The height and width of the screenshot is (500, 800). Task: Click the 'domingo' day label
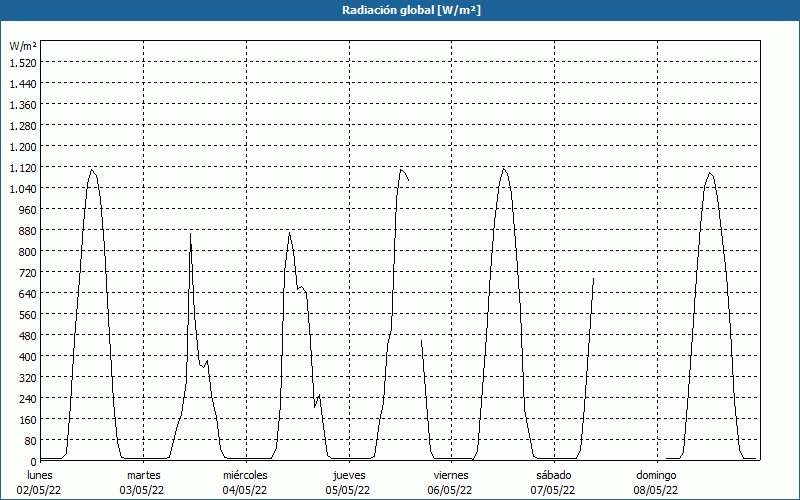click(x=656, y=475)
